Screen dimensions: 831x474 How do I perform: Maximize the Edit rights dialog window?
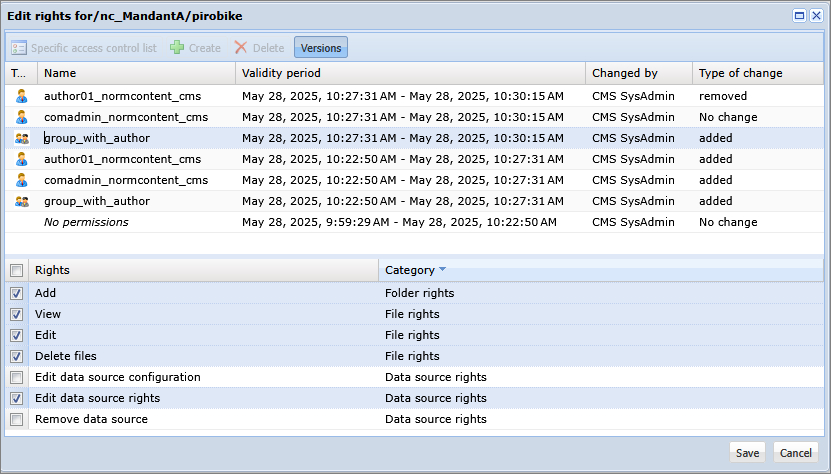click(x=800, y=15)
